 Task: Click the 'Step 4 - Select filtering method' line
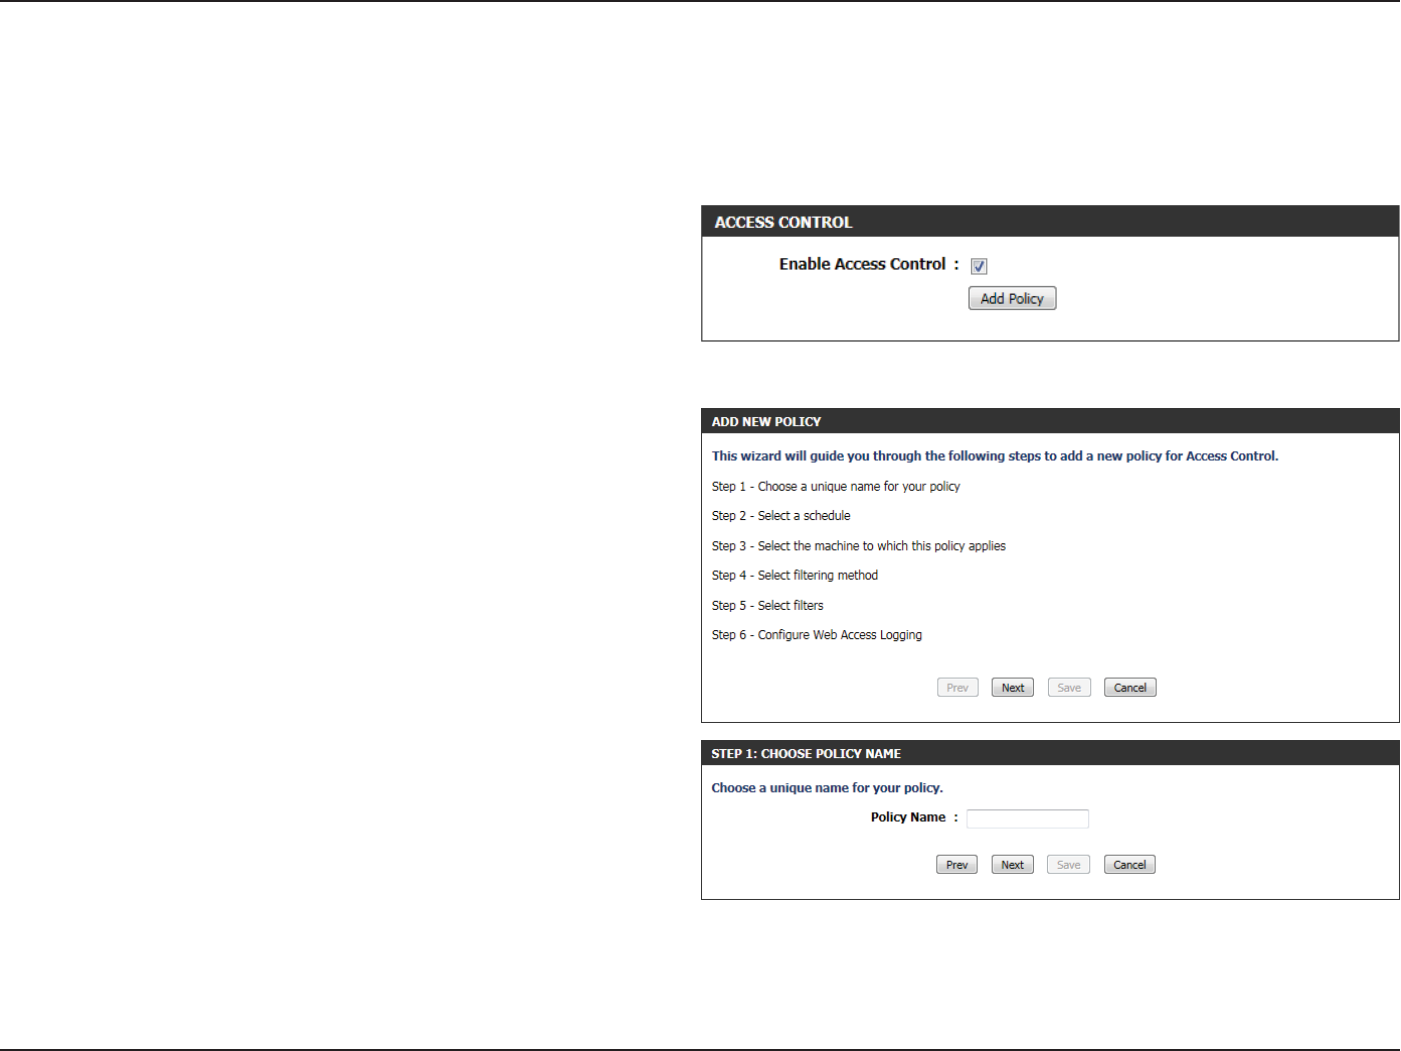click(795, 575)
